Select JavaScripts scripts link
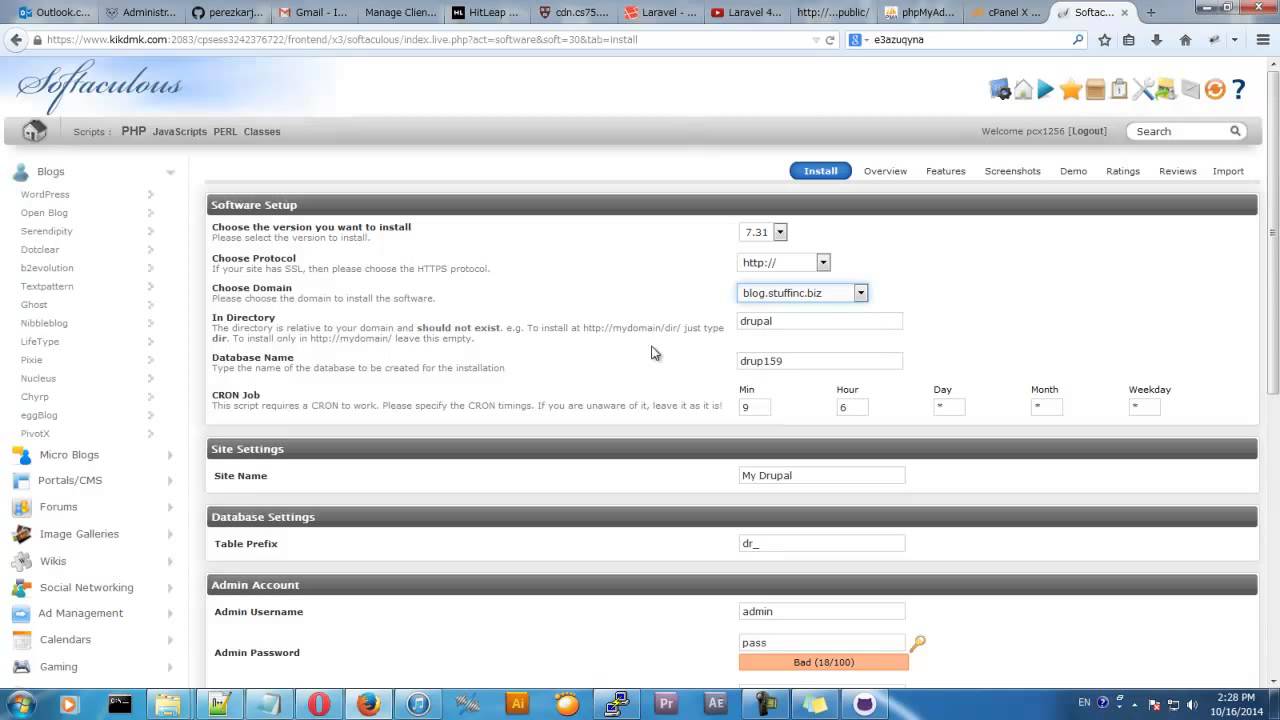 (180, 131)
